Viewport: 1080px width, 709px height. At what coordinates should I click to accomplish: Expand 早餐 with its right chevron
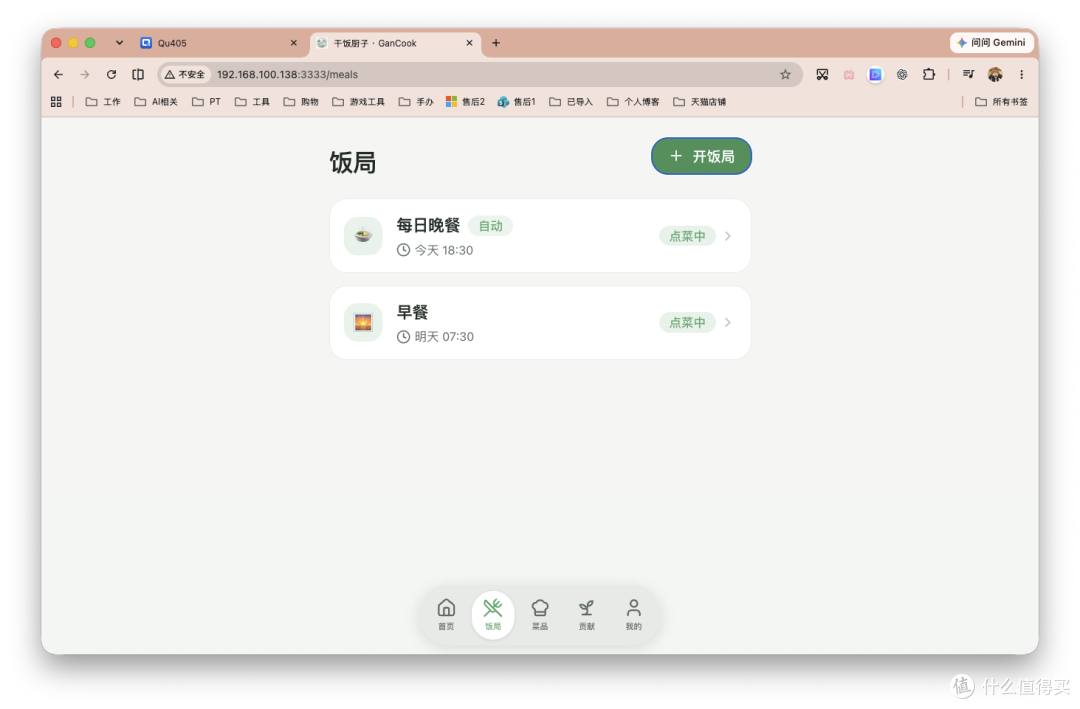728,322
